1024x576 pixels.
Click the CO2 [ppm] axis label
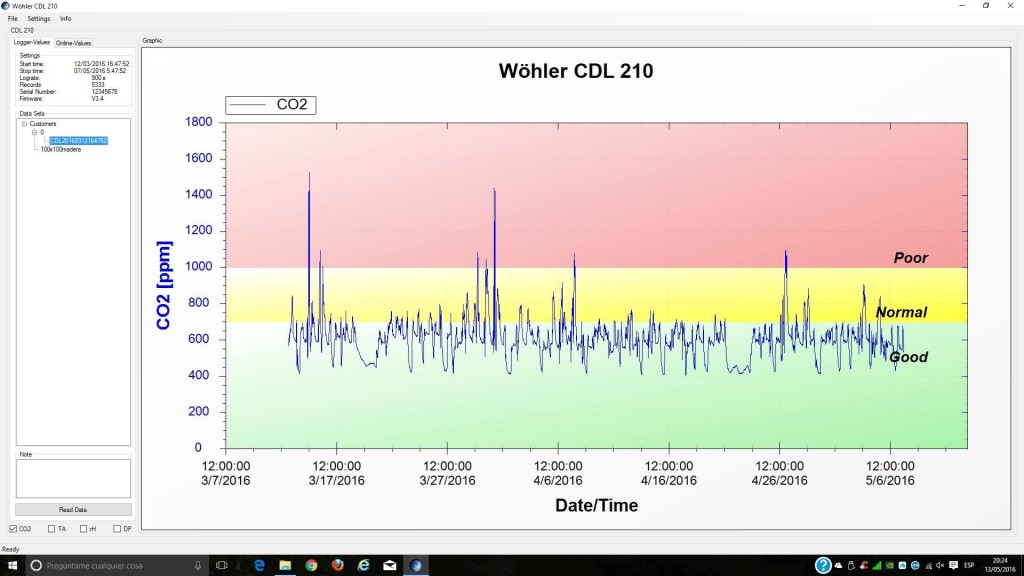pyautogui.click(x=163, y=285)
